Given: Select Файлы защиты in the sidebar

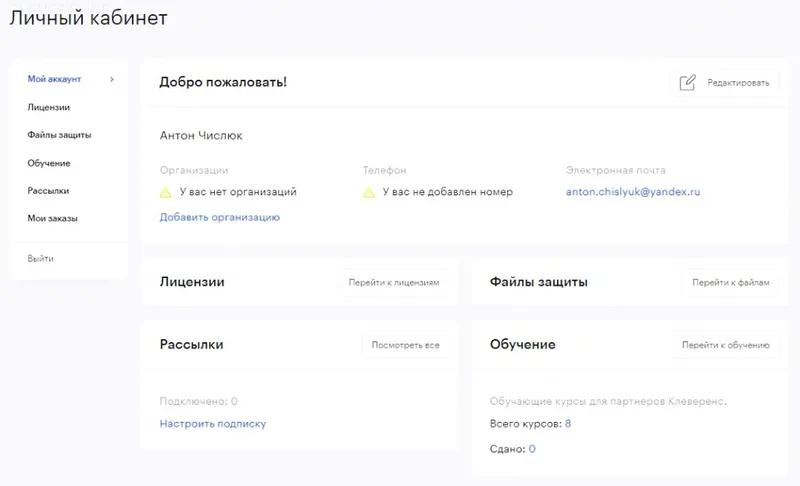Looking at the screenshot, I should (60, 135).
